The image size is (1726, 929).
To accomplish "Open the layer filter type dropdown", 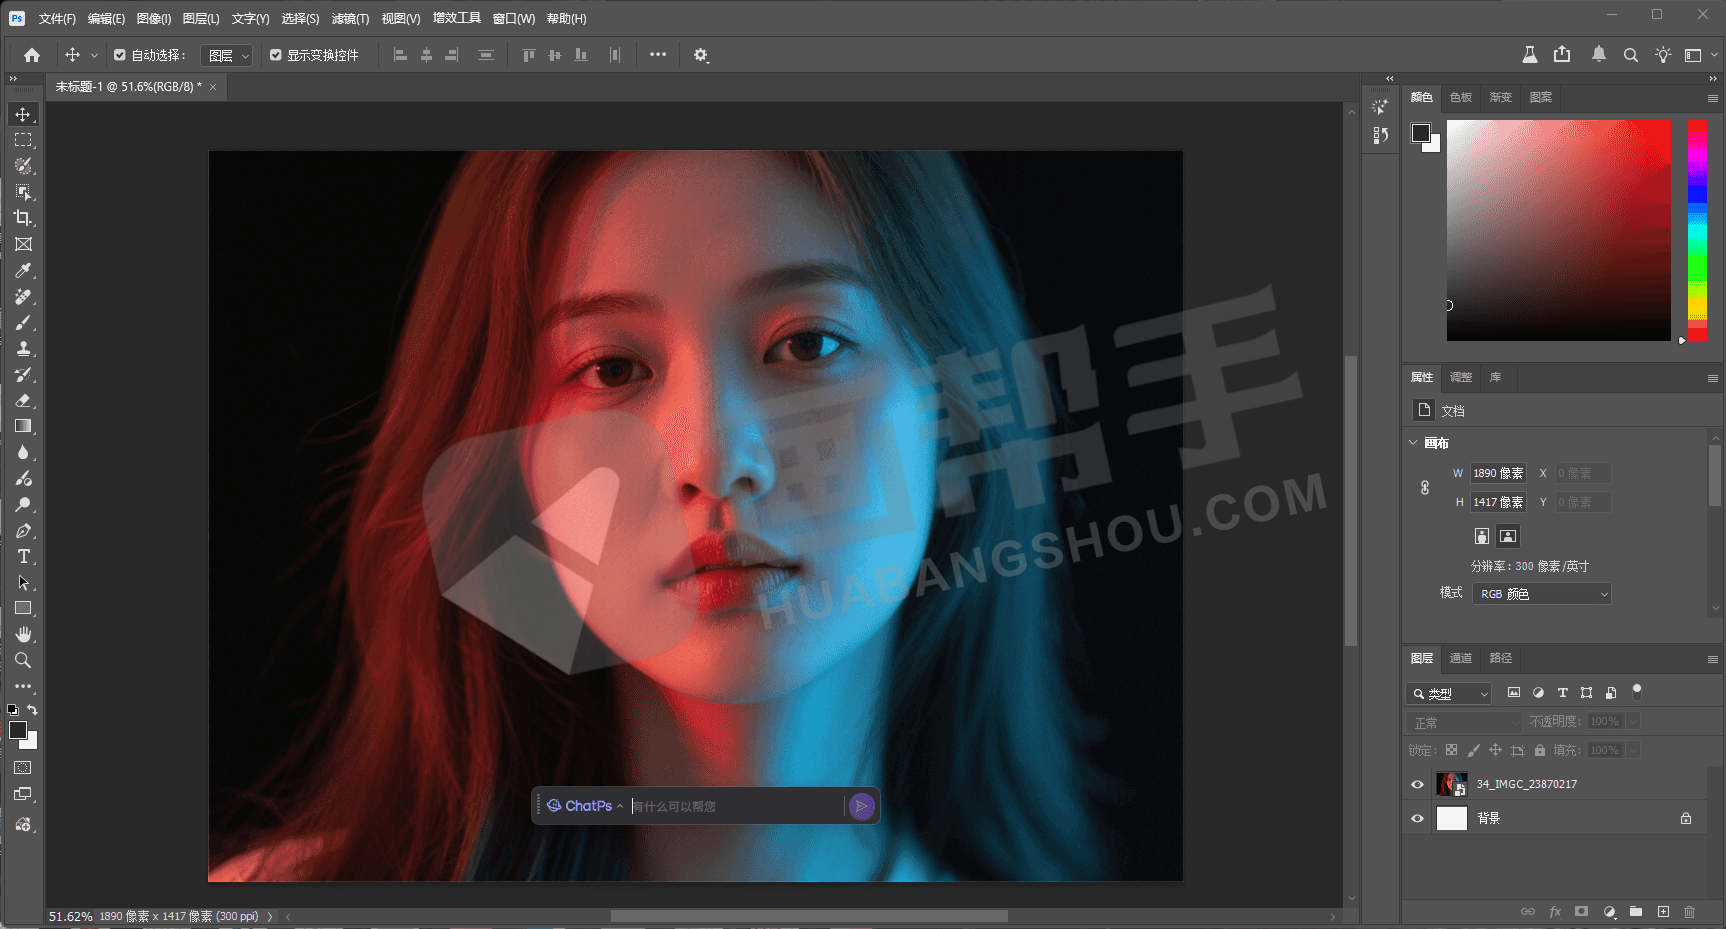I will (1449, 693).
